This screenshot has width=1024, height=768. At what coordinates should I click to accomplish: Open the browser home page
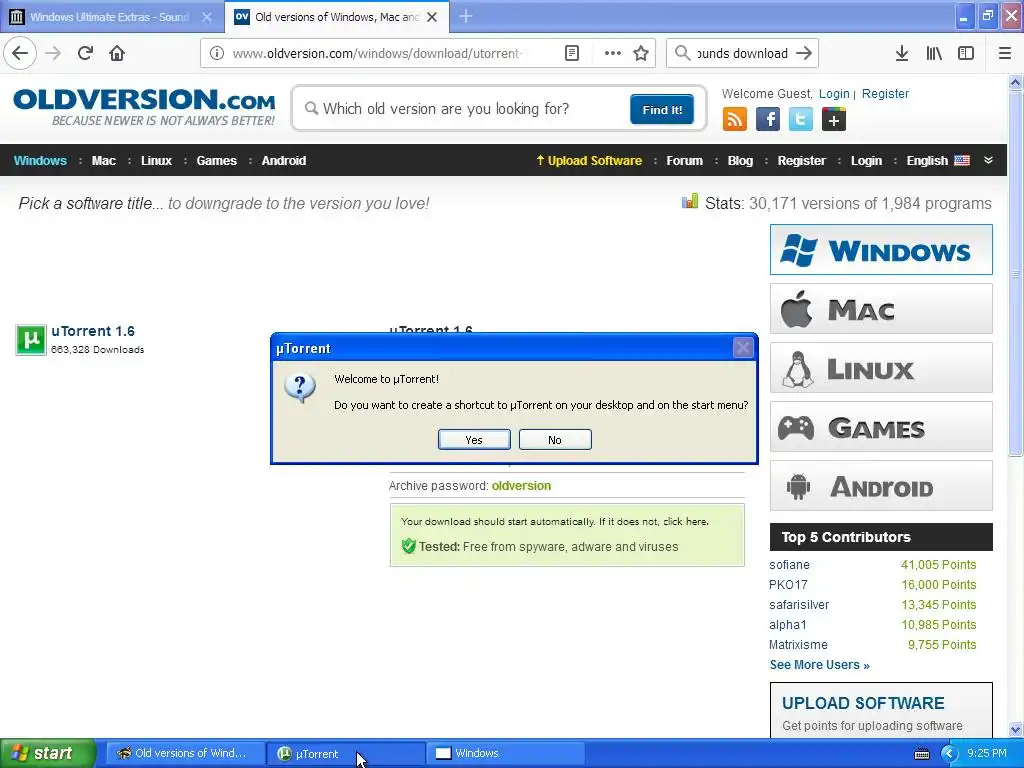tap(117, 53)
